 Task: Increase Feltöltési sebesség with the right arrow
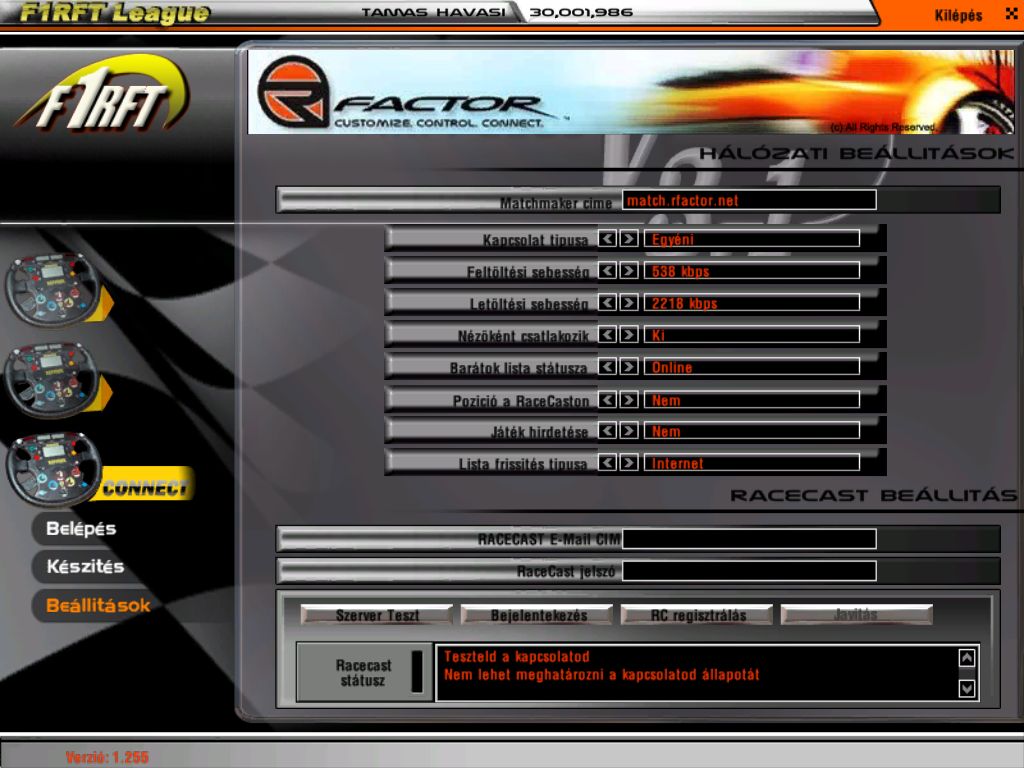tap(629, 270)
